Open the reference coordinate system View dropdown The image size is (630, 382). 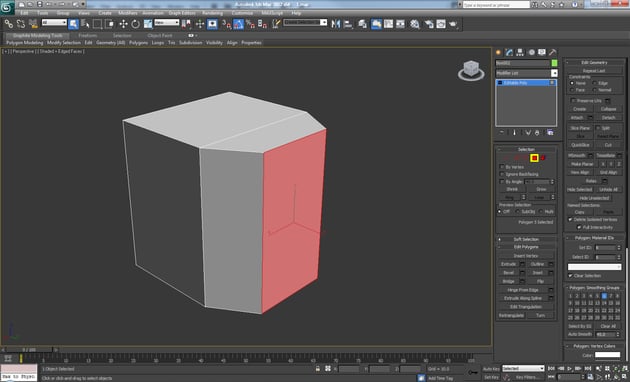point(167,22)
